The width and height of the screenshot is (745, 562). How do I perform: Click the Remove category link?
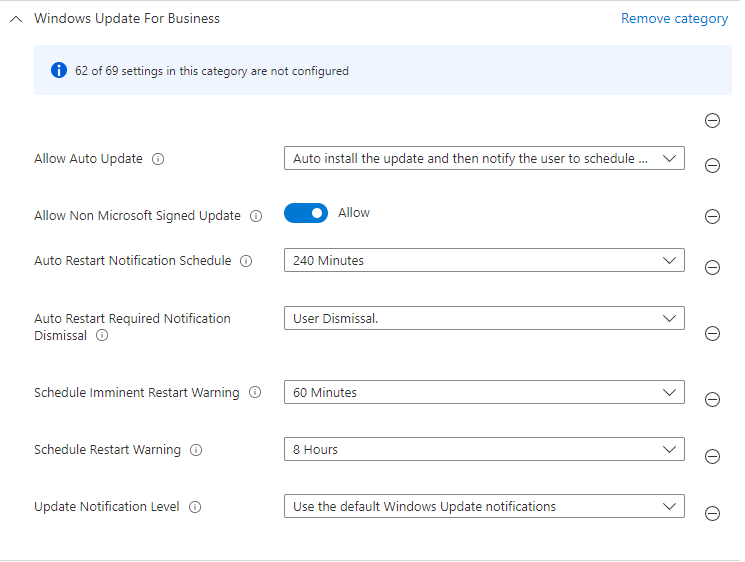coord(674,19)
